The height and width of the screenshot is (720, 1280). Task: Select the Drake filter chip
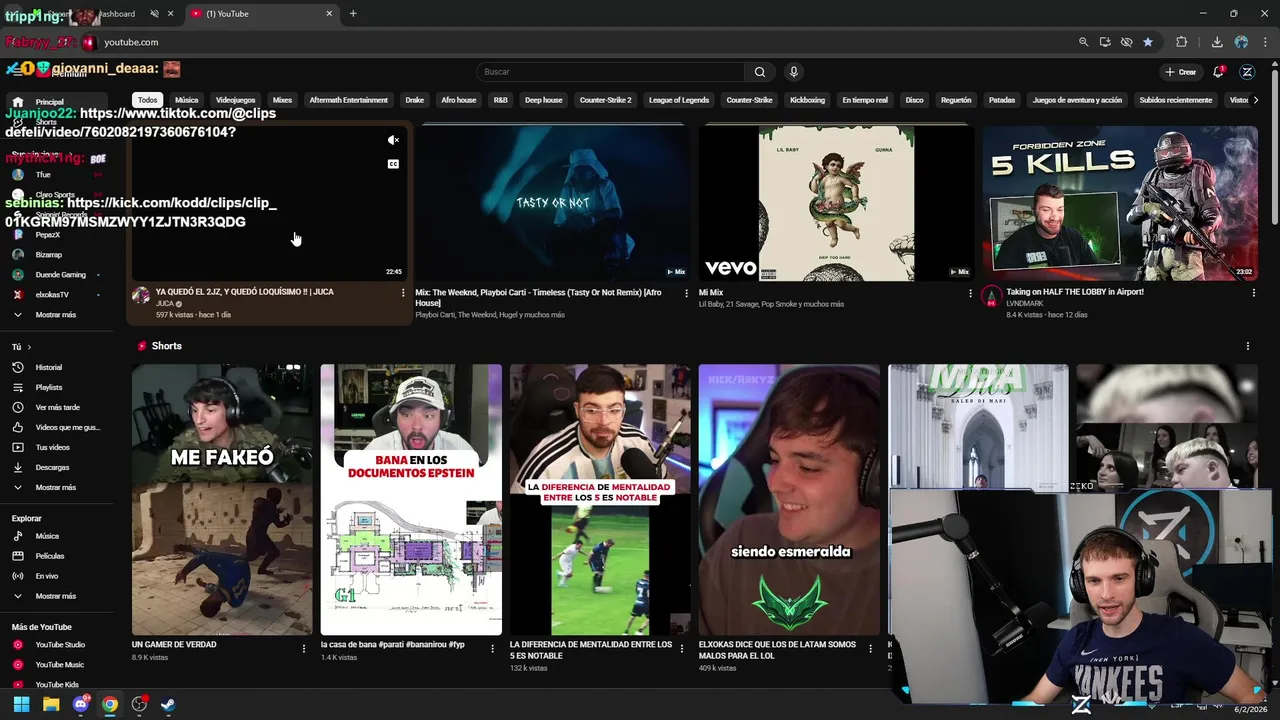click(414, 100)
